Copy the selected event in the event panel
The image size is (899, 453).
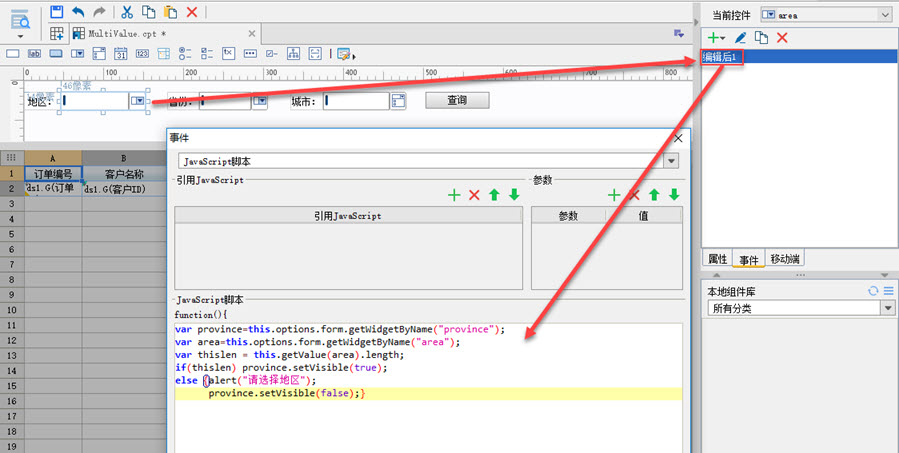click(761, 38)
